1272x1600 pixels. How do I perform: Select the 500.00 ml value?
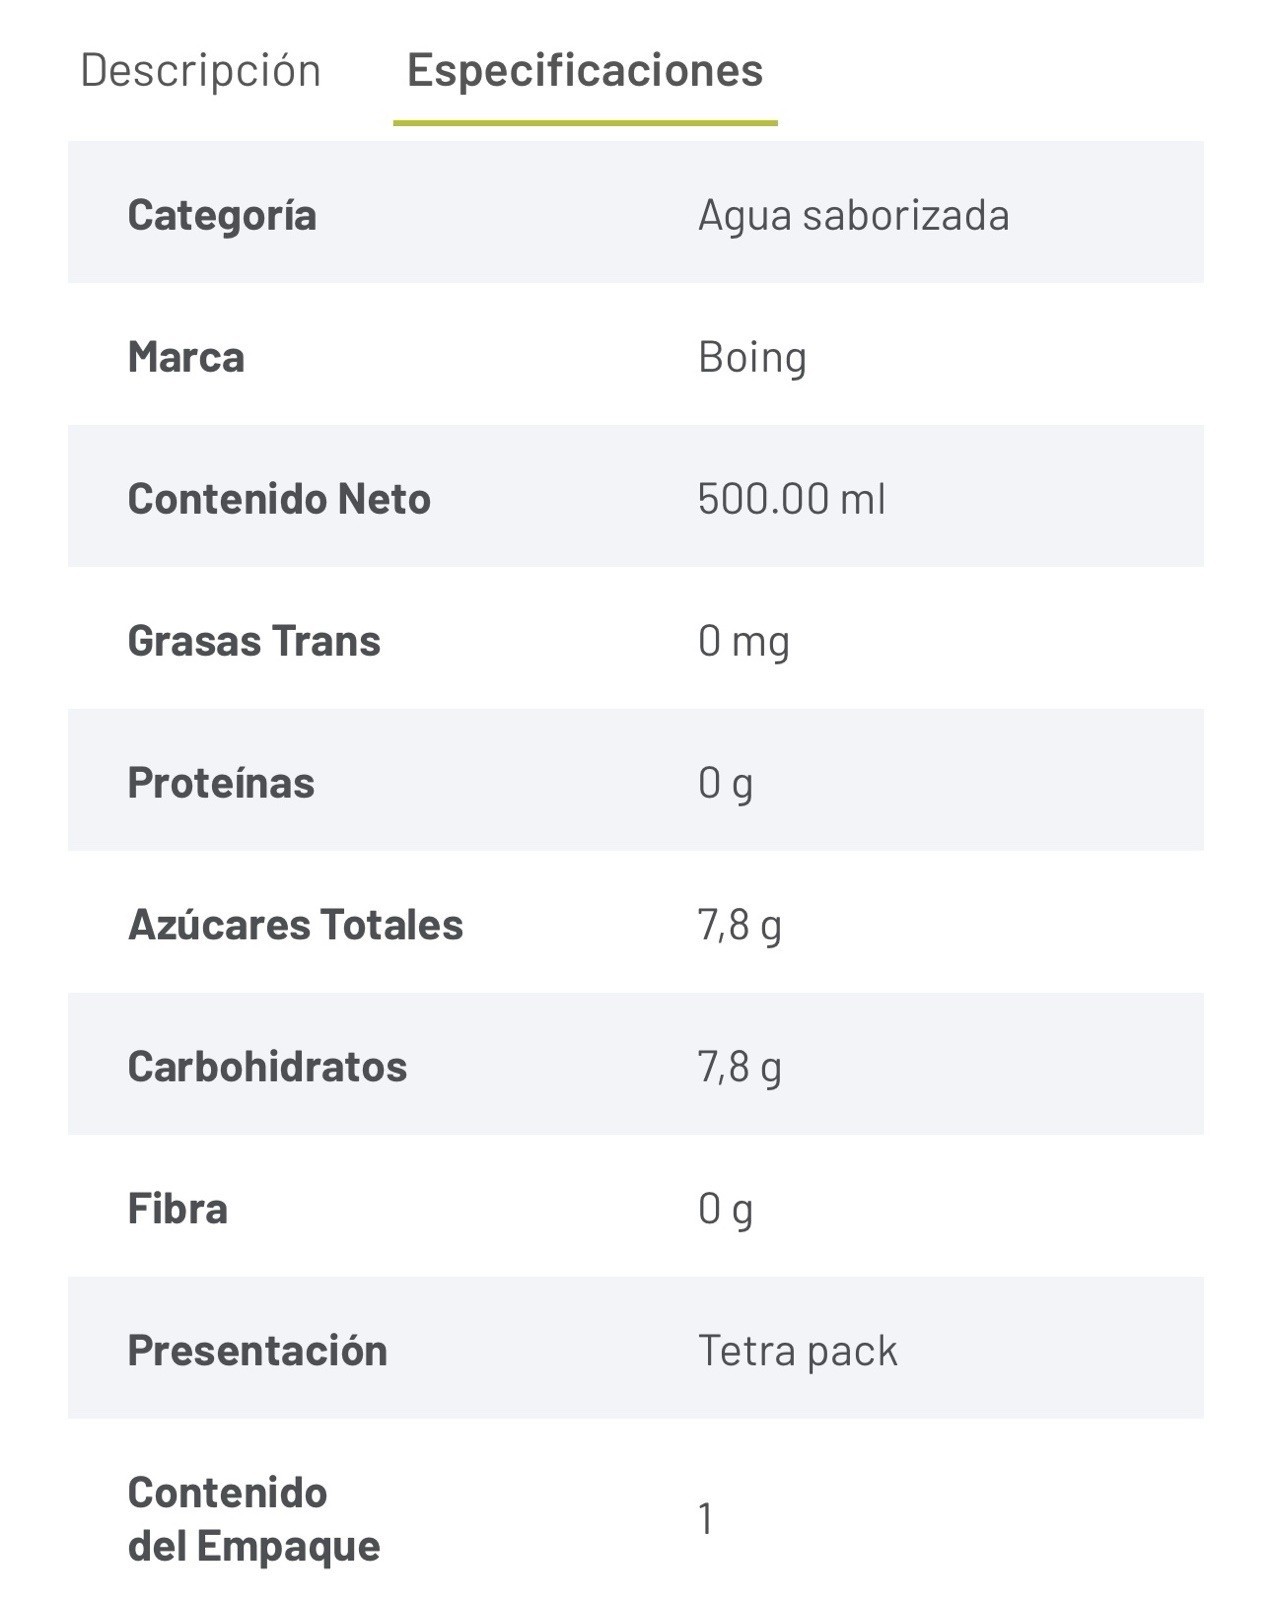[791, 499]
